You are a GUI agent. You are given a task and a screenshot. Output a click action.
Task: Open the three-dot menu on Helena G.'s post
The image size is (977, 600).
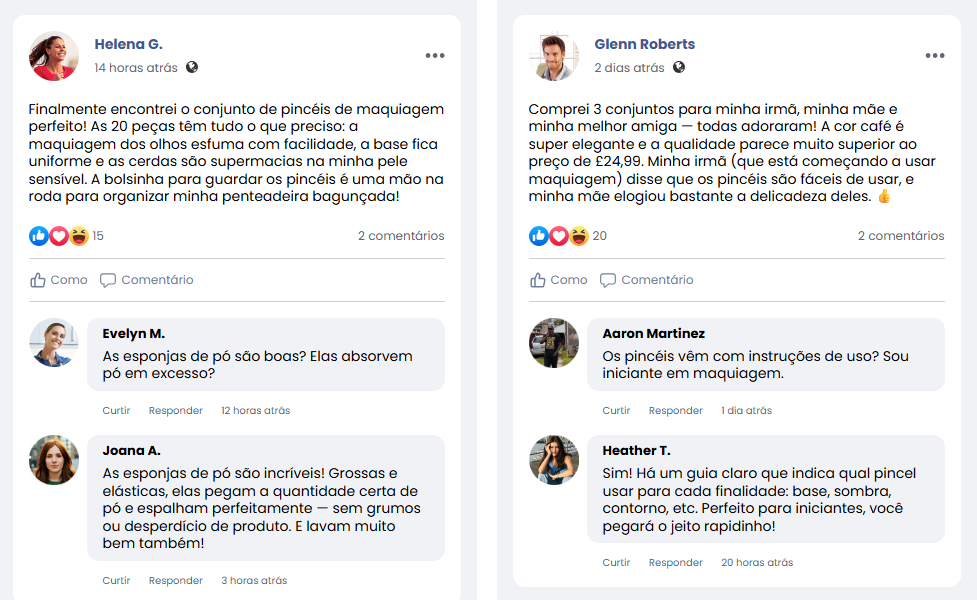tap(435, 56)
